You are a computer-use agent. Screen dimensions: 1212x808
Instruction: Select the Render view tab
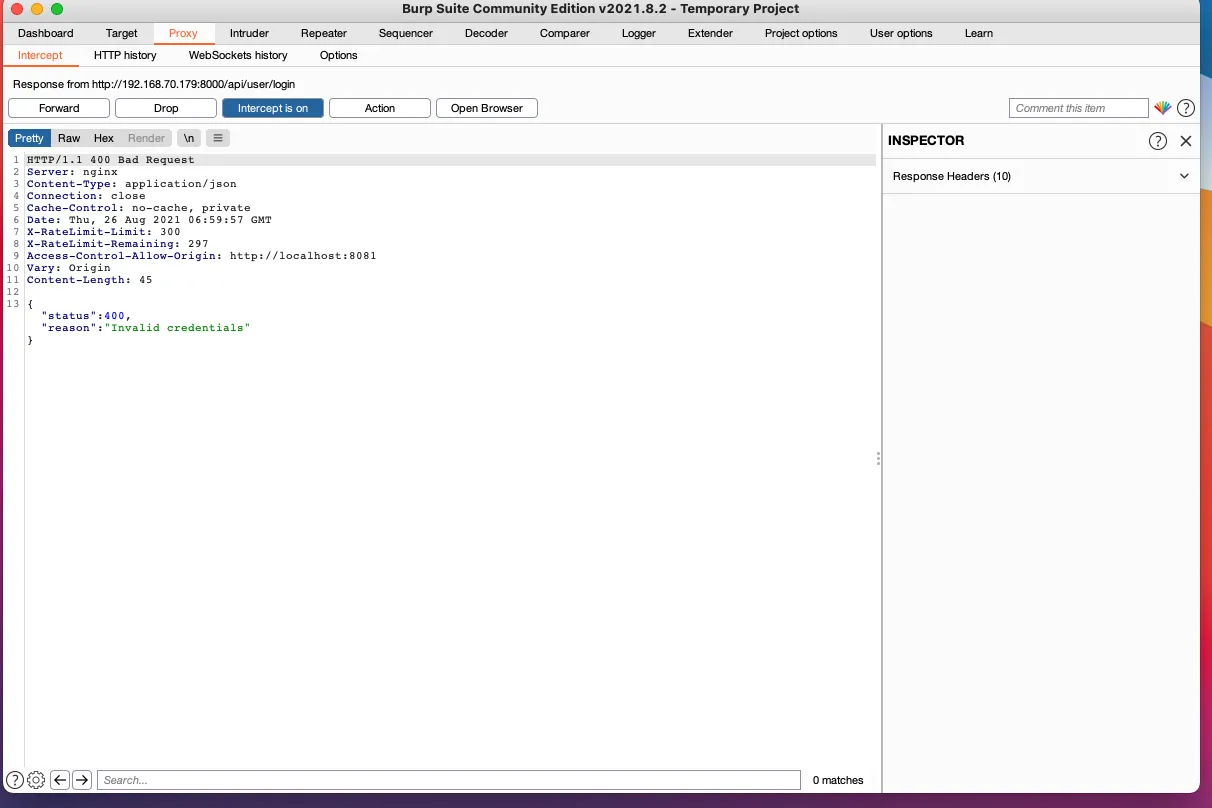[x=147, y=138]
